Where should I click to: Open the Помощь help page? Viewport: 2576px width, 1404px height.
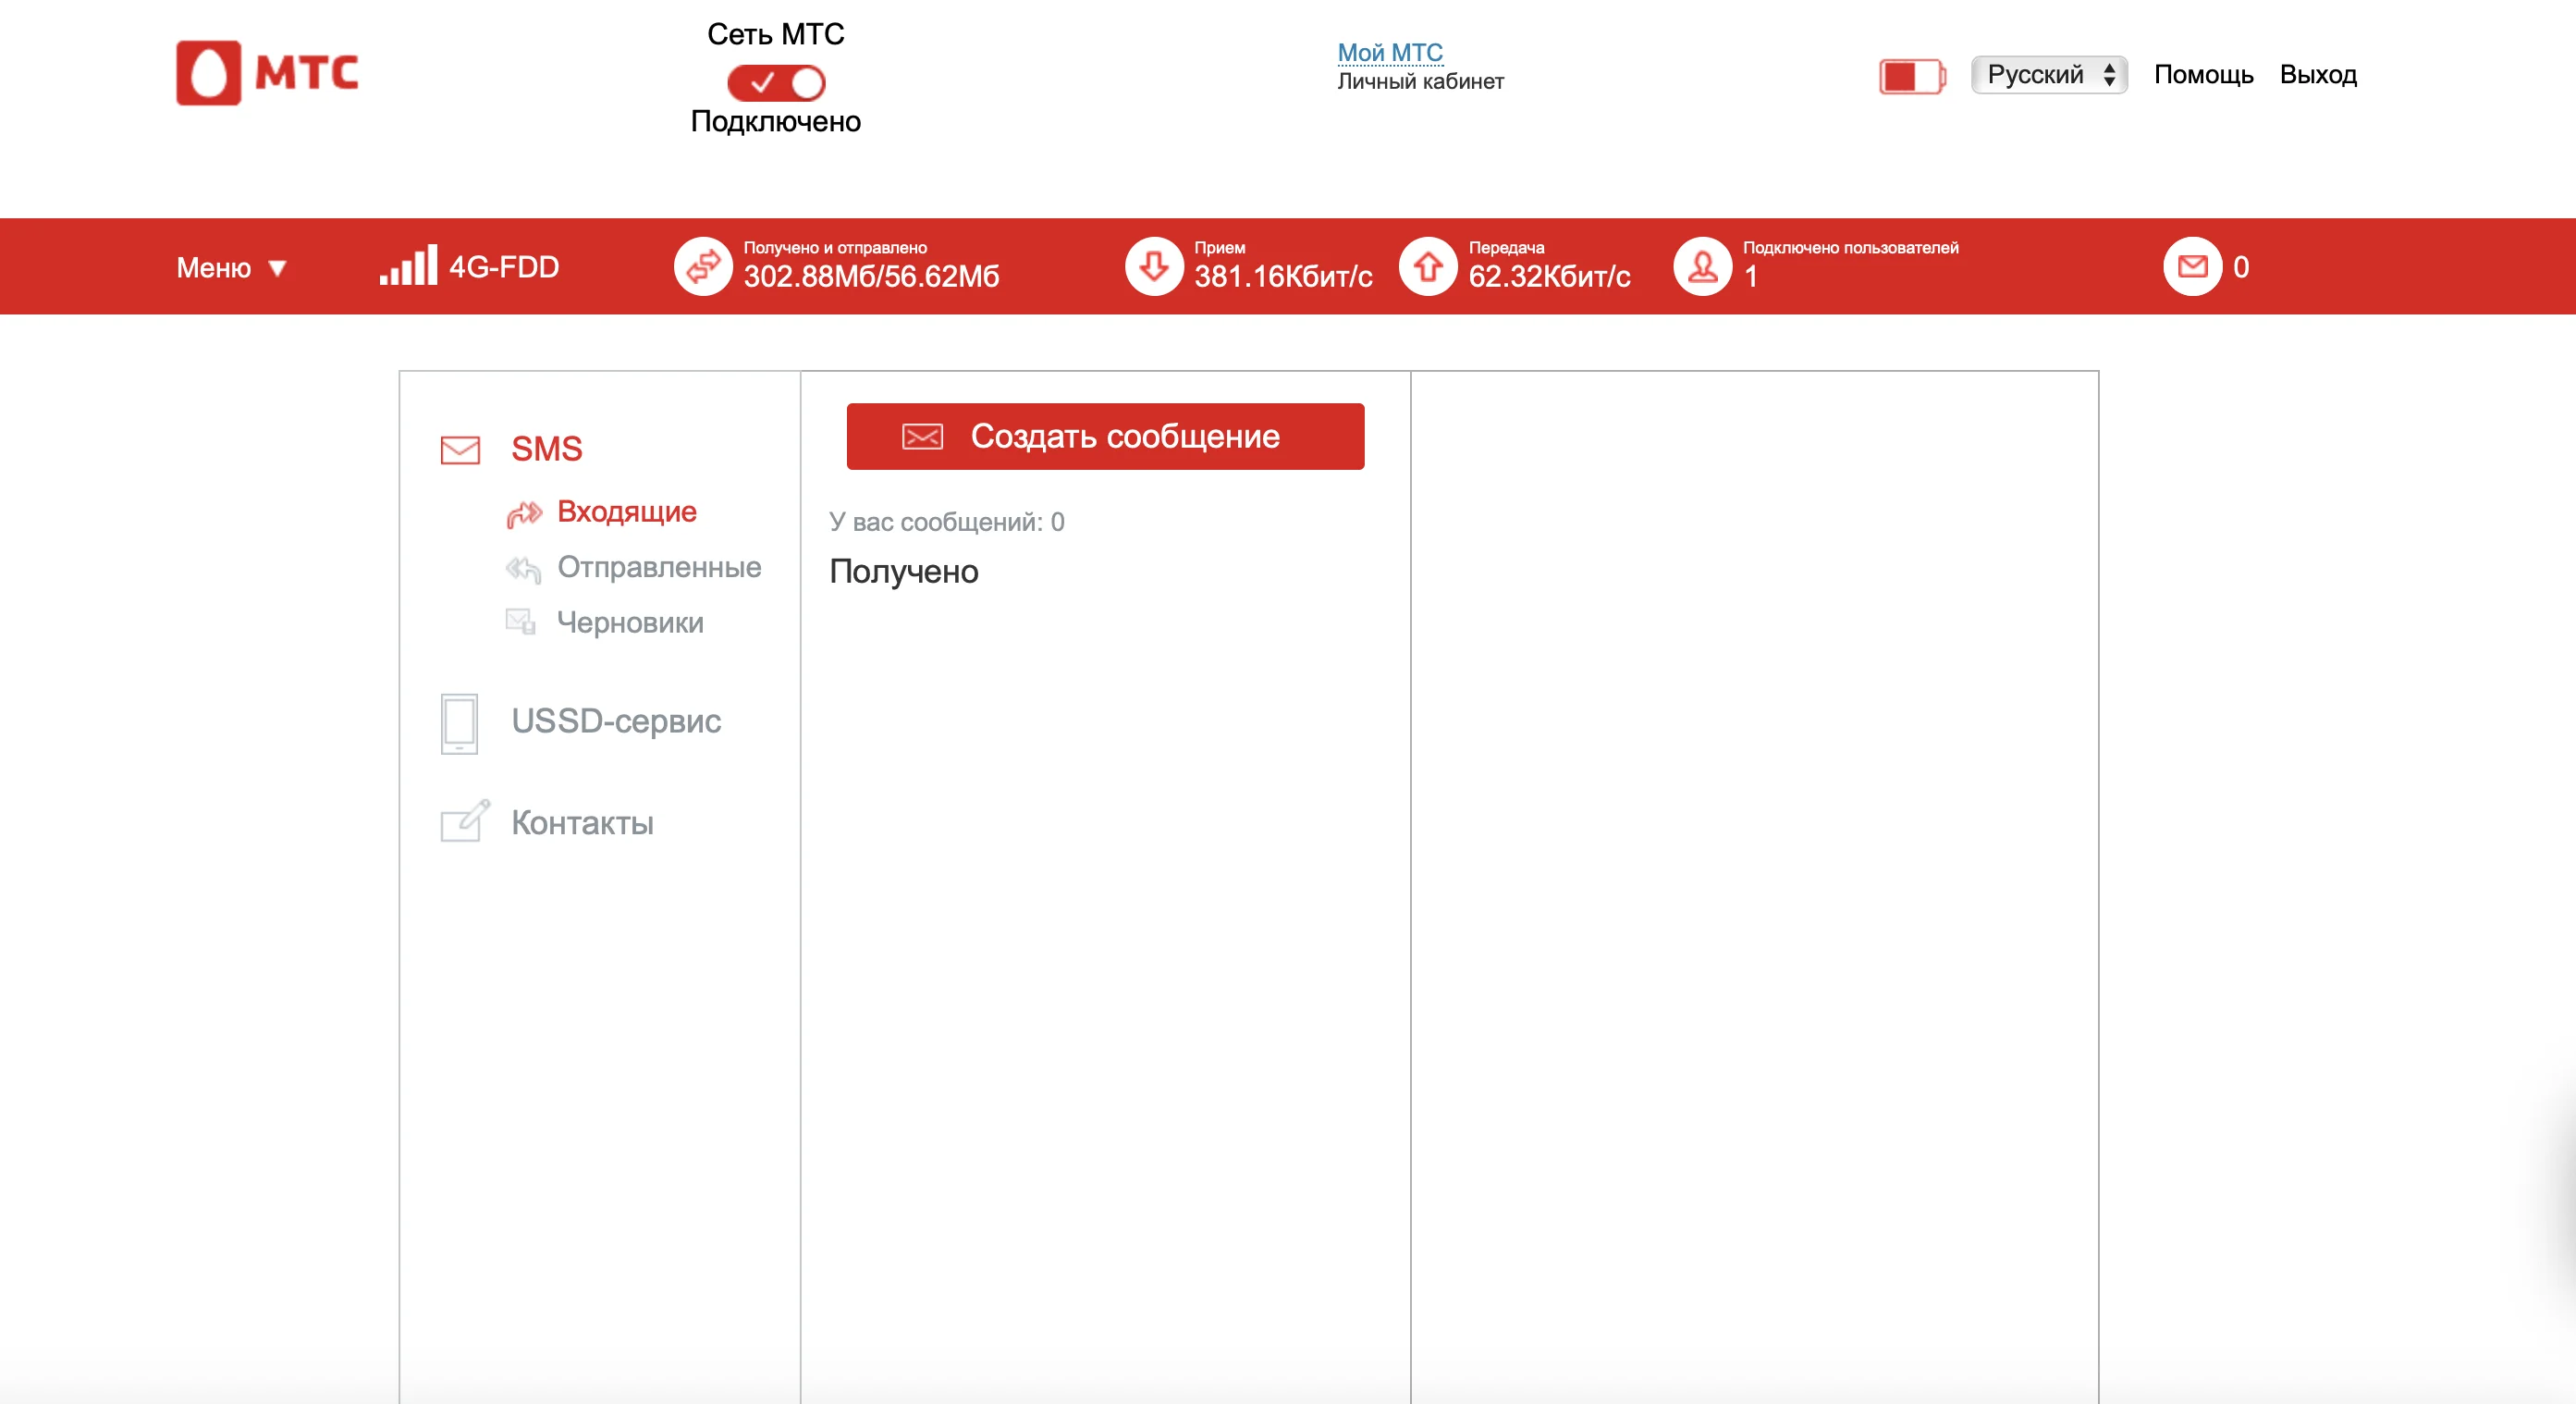click(2202, 75)
